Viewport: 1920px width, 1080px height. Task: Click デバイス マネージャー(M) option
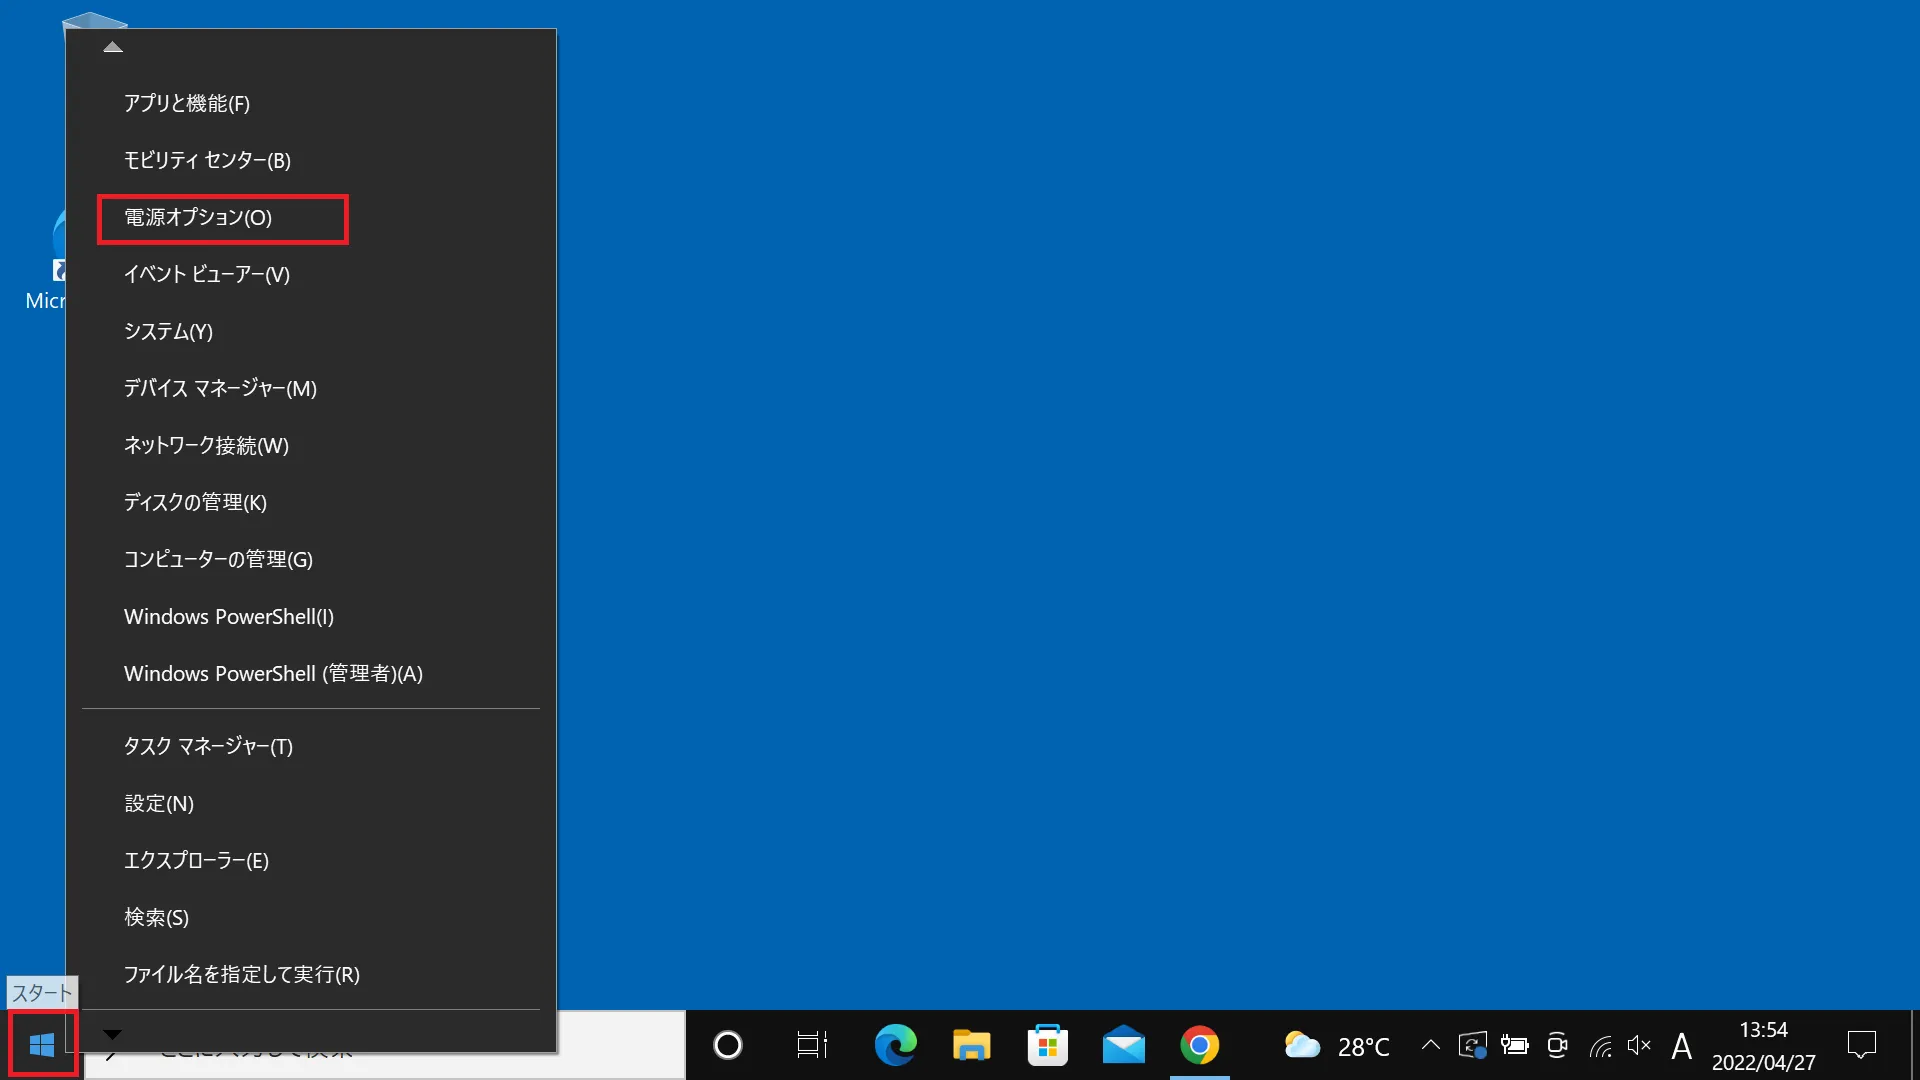point(220,388)
